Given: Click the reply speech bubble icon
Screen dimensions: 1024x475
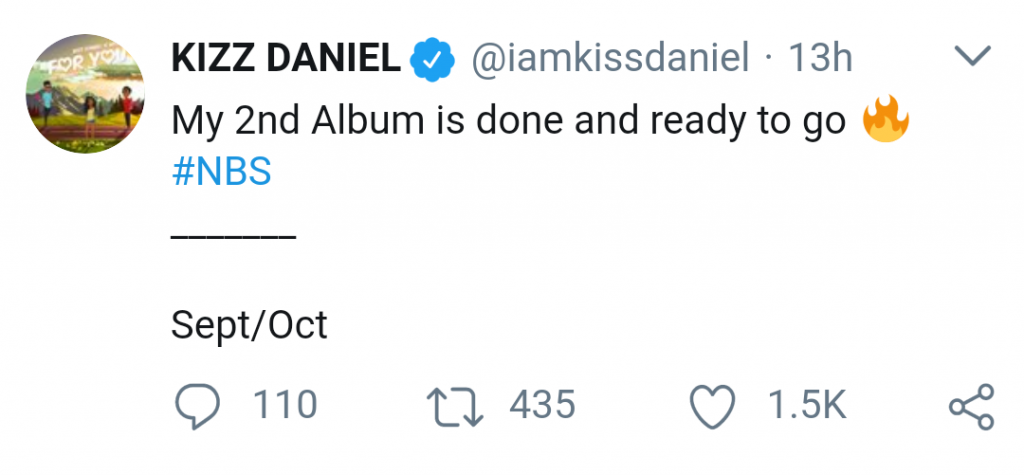Looking at the screenshot, I should point(198,405).
